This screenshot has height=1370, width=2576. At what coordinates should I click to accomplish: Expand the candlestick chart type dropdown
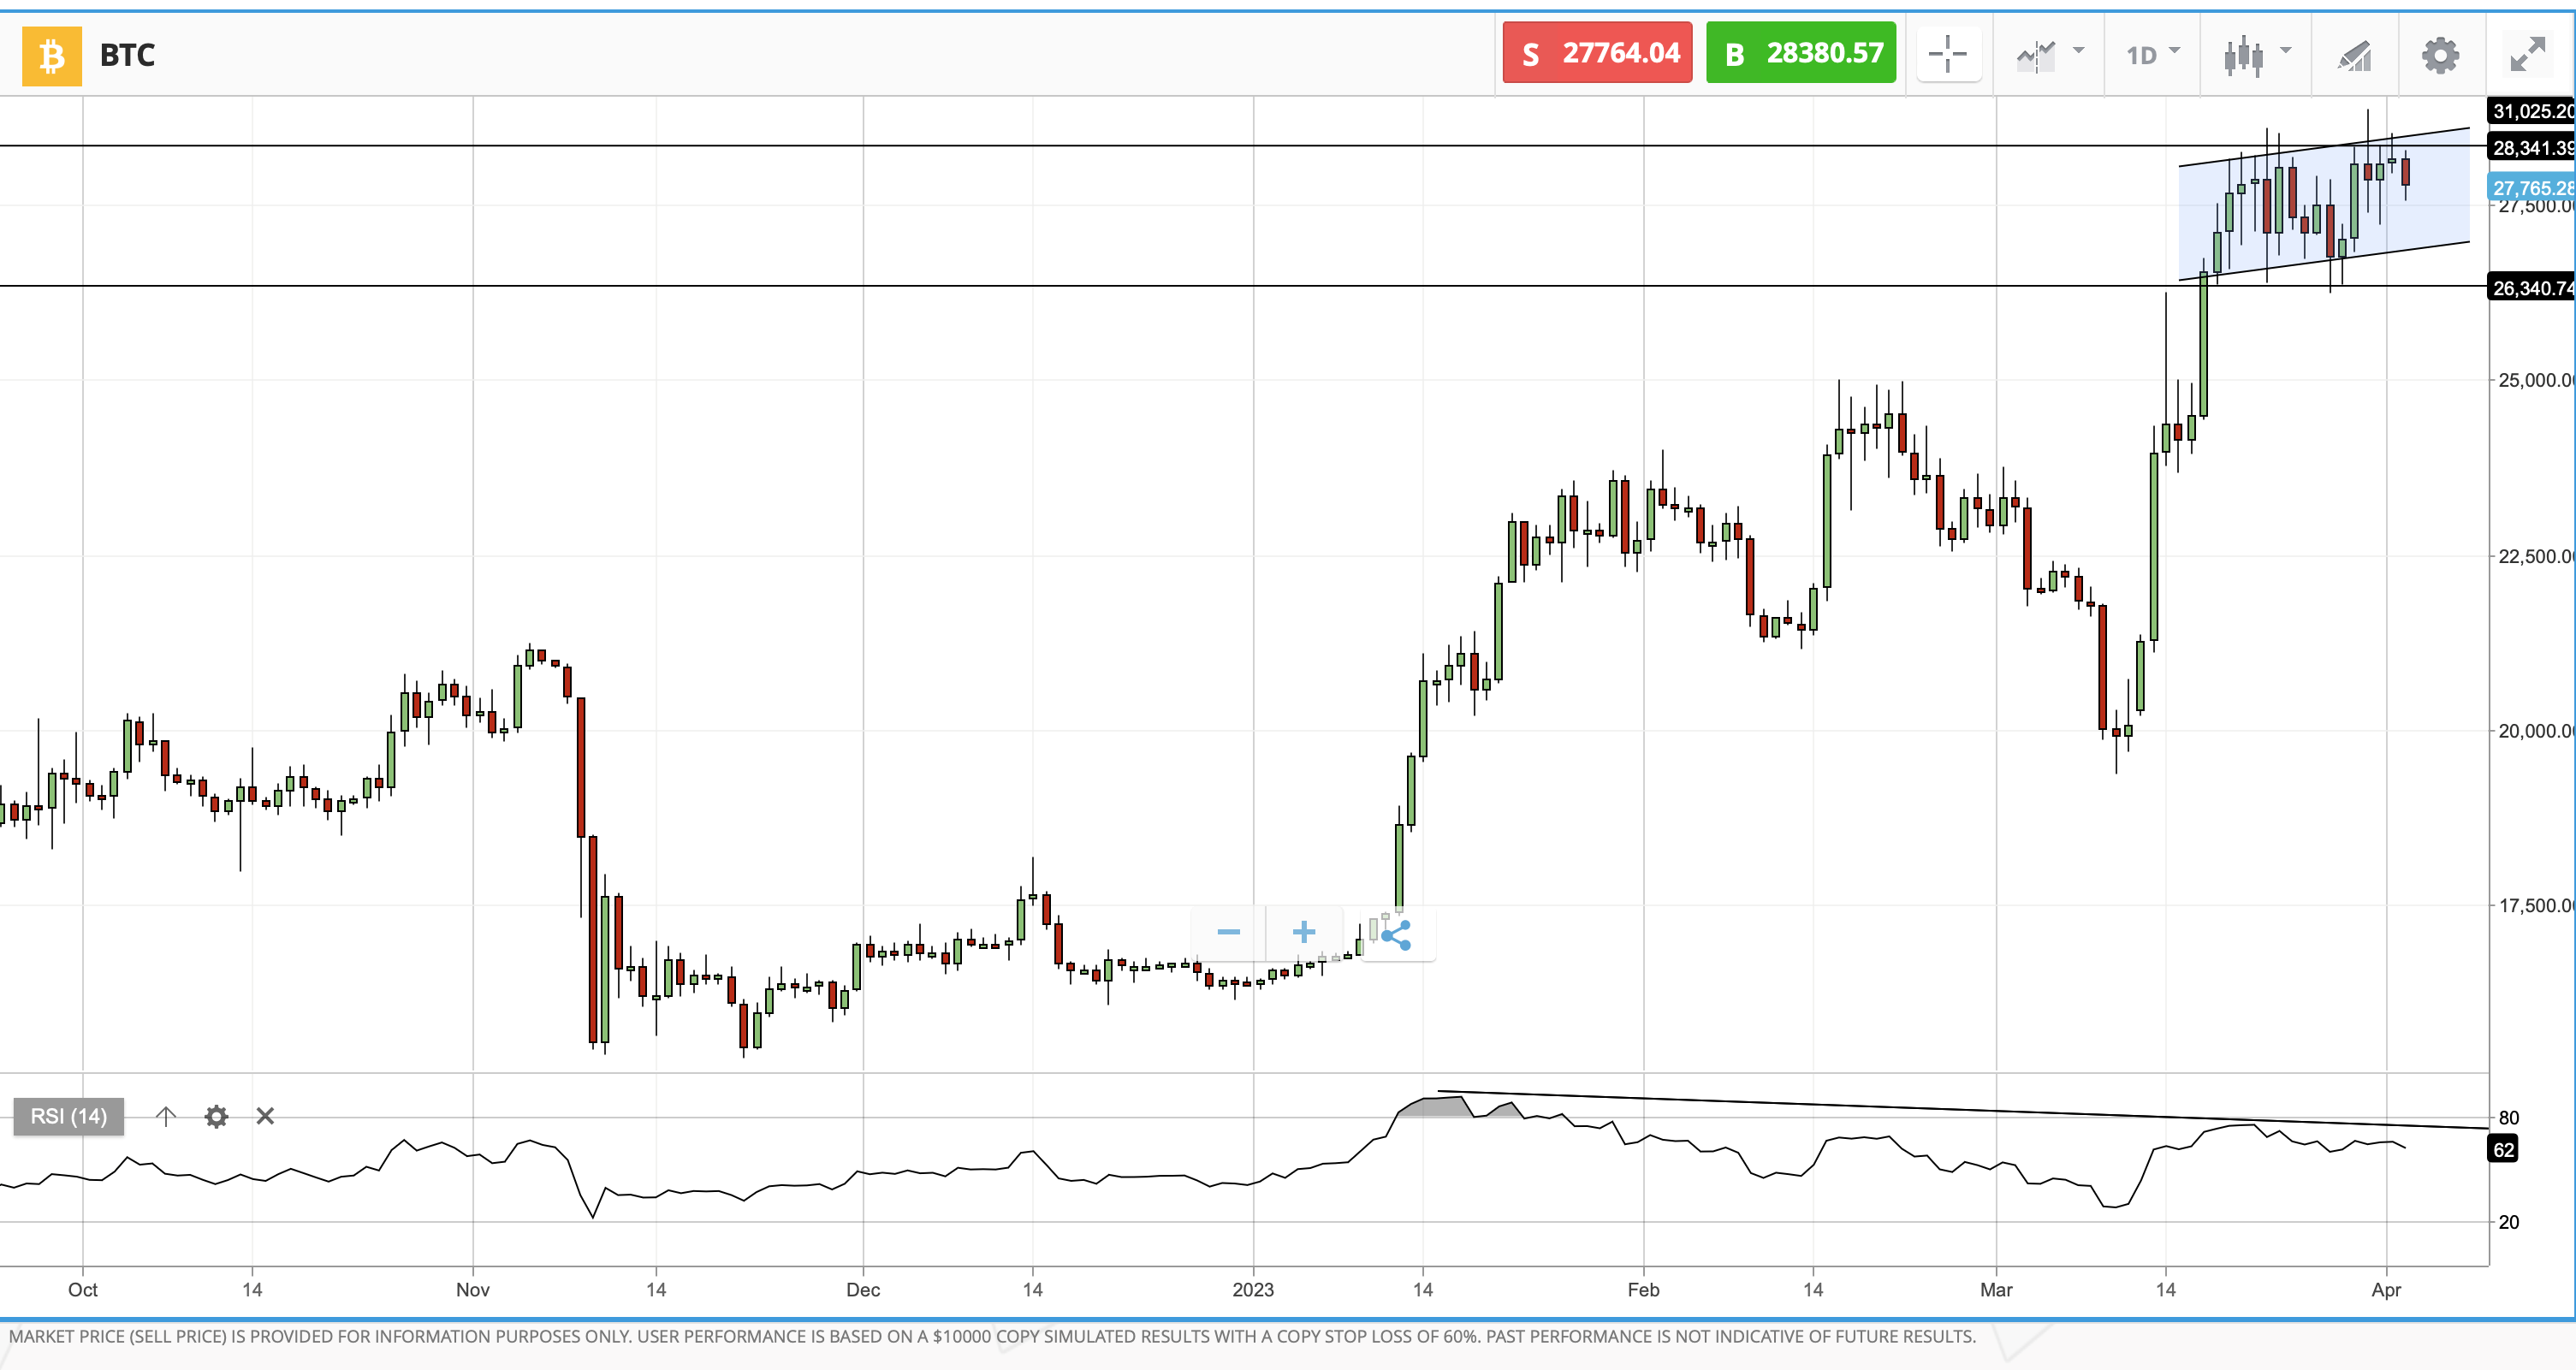[2256, 55]
